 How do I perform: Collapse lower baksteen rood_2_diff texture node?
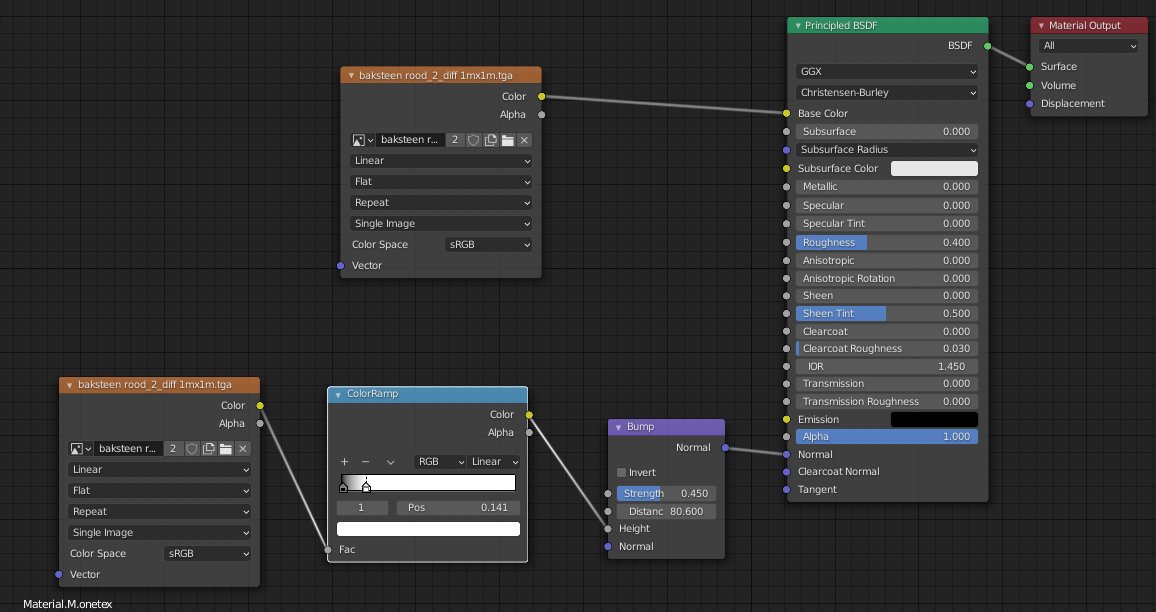tap(69, 385)
